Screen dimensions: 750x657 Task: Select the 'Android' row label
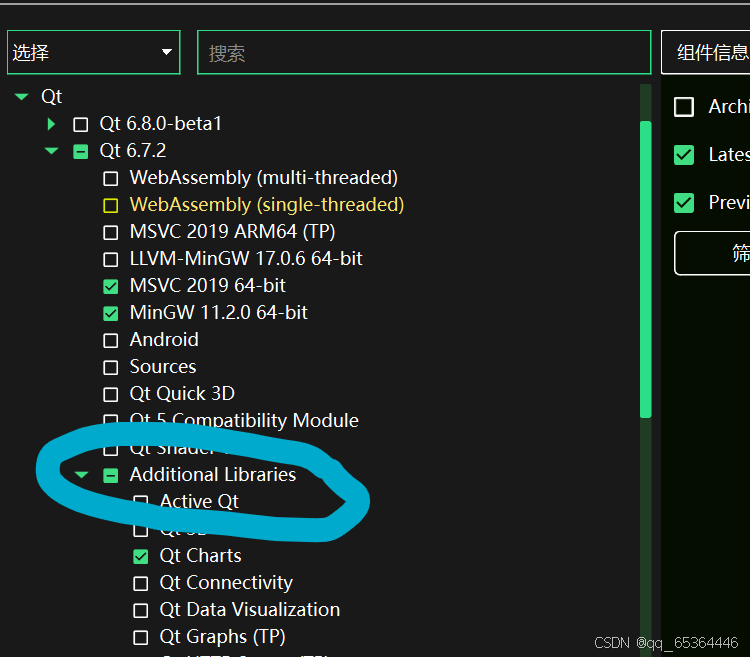[164, 340]
